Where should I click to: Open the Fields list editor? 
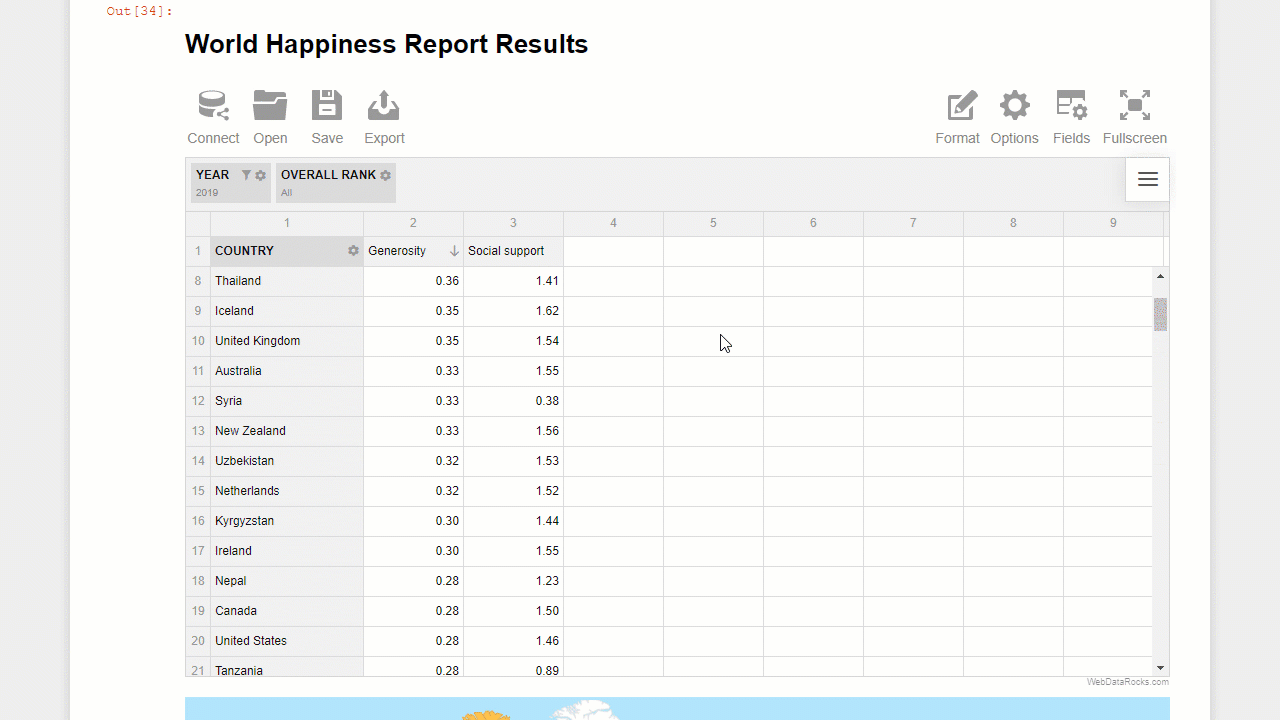[x=1071, y=118]
